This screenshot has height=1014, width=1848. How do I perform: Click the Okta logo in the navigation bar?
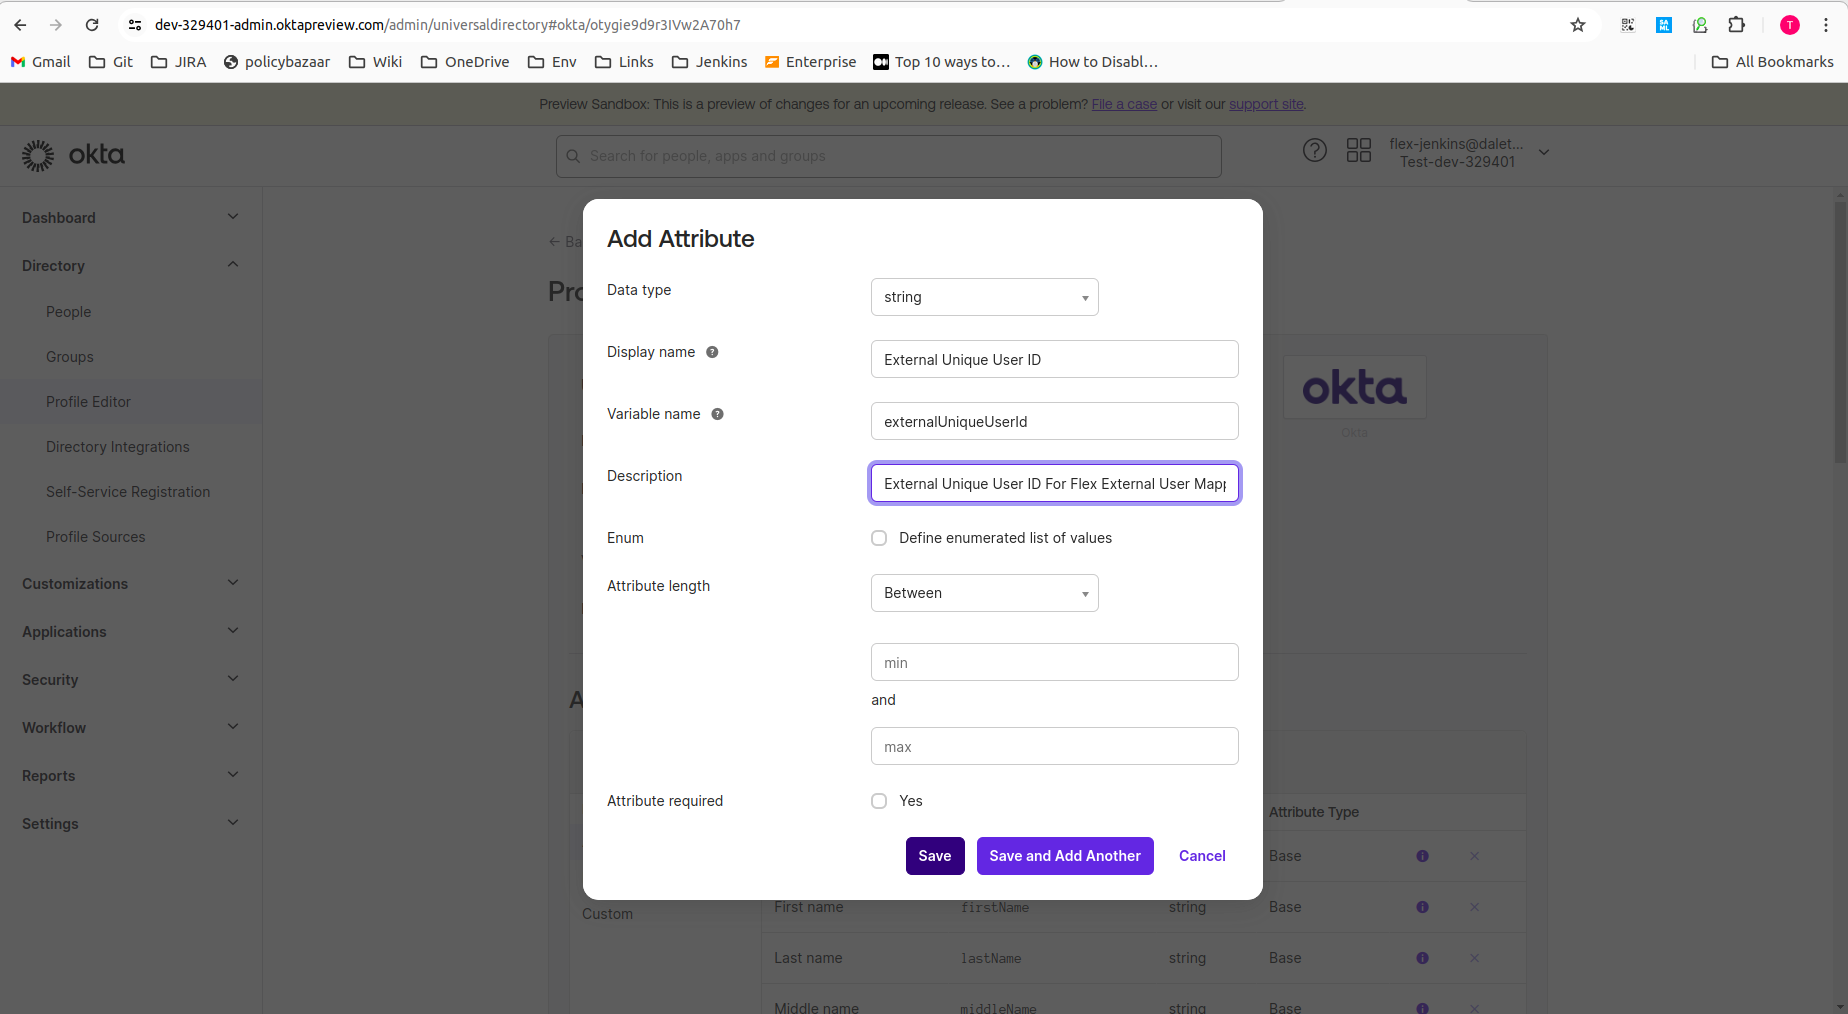pyautogui.click(x=73, y=155)
